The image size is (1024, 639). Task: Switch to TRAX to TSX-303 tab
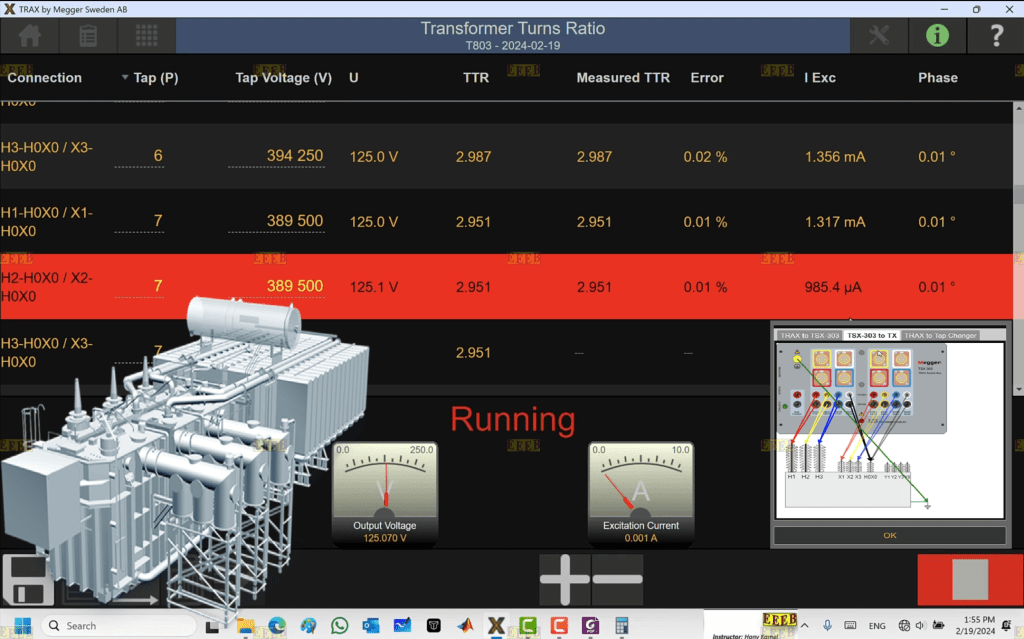[809, 335]
